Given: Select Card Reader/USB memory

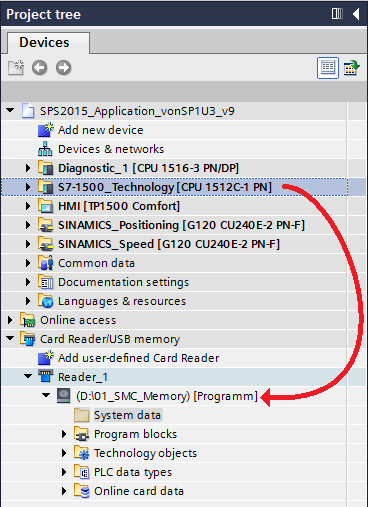Looking at the screenshot, I should pyautogui.click(x=110, y=339).
